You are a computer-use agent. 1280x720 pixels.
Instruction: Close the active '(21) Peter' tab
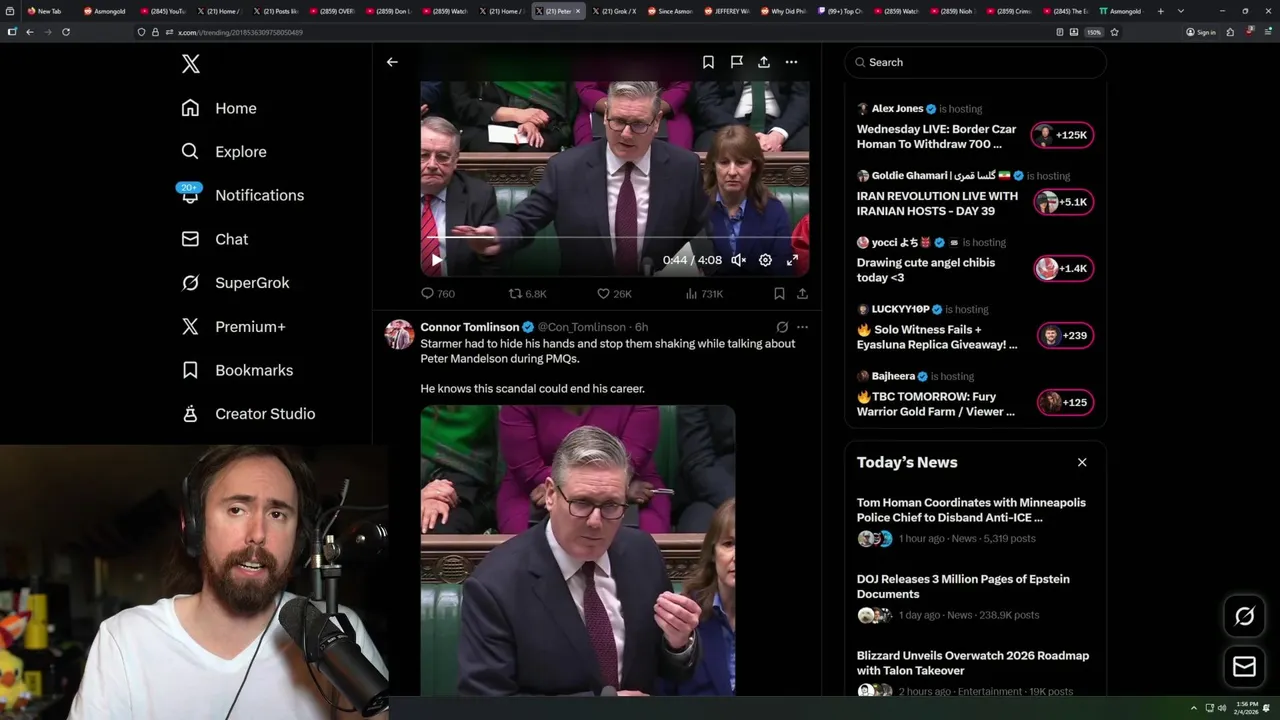pos(577,11)
